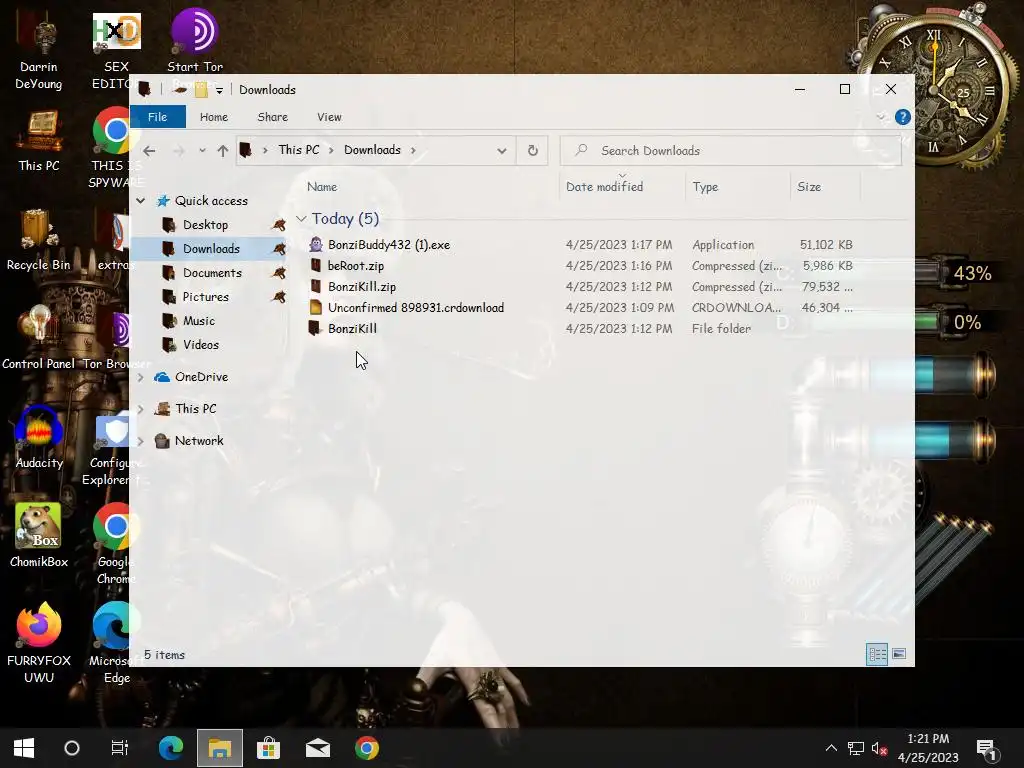The image size is (1024, 768).
Task: Select Documents under Quick access
Action: [210, 273]
